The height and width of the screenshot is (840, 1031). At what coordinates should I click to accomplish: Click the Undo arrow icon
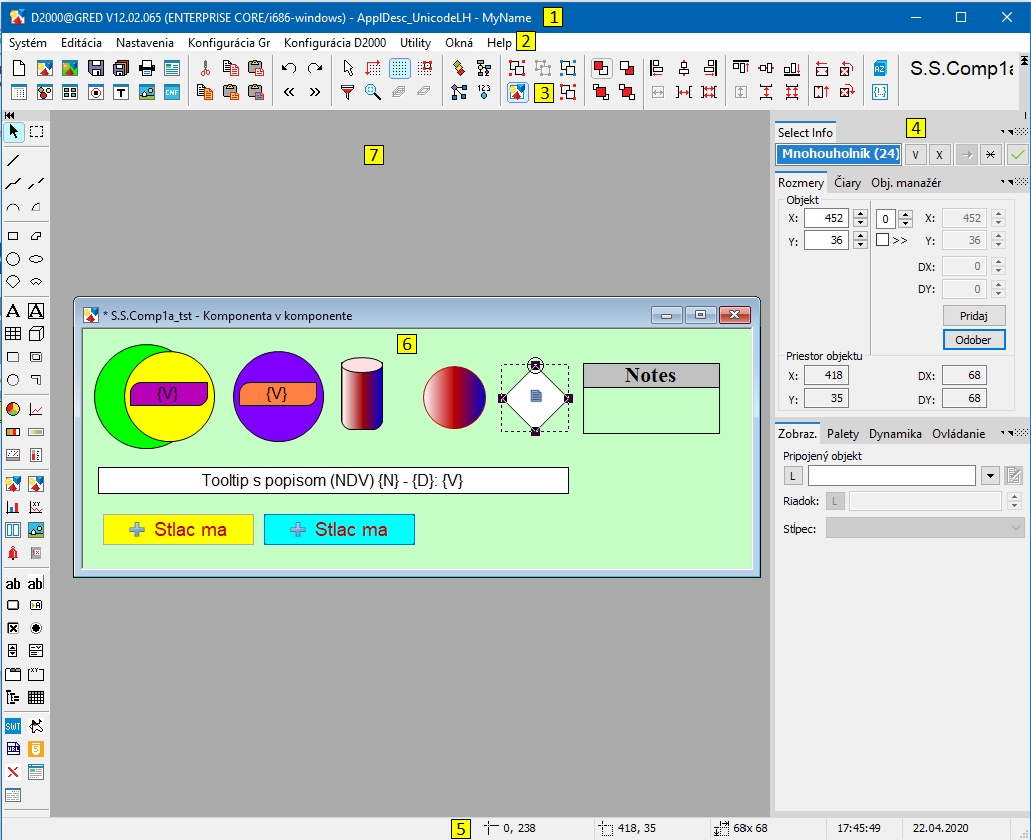click(289, 68)
